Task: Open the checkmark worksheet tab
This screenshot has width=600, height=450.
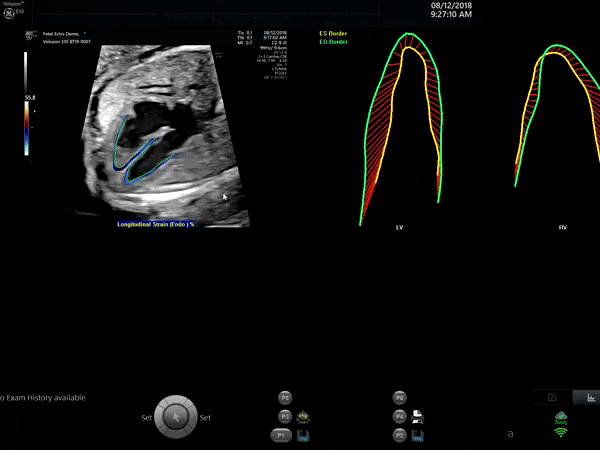Action: 552,398
